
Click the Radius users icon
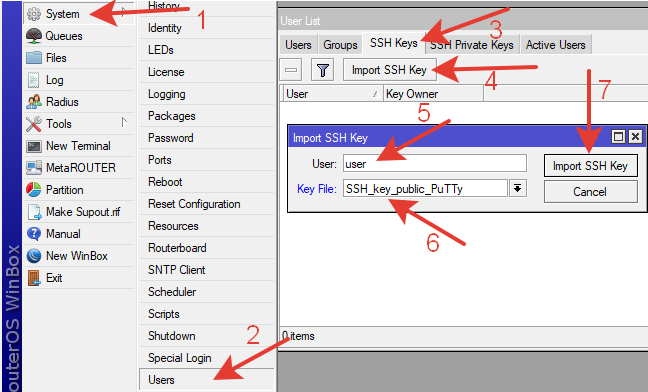34,102
